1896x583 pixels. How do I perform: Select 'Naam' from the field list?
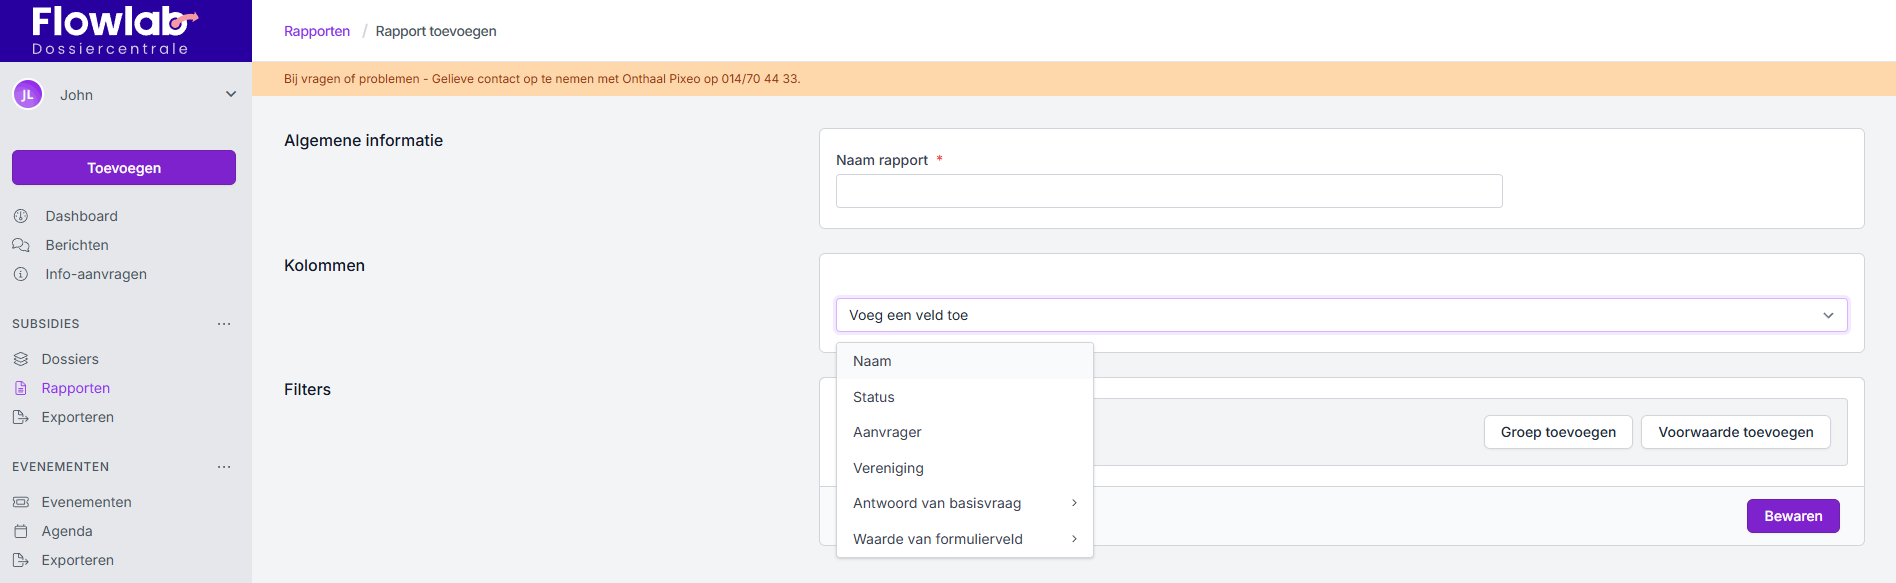[x=872, y=361]
